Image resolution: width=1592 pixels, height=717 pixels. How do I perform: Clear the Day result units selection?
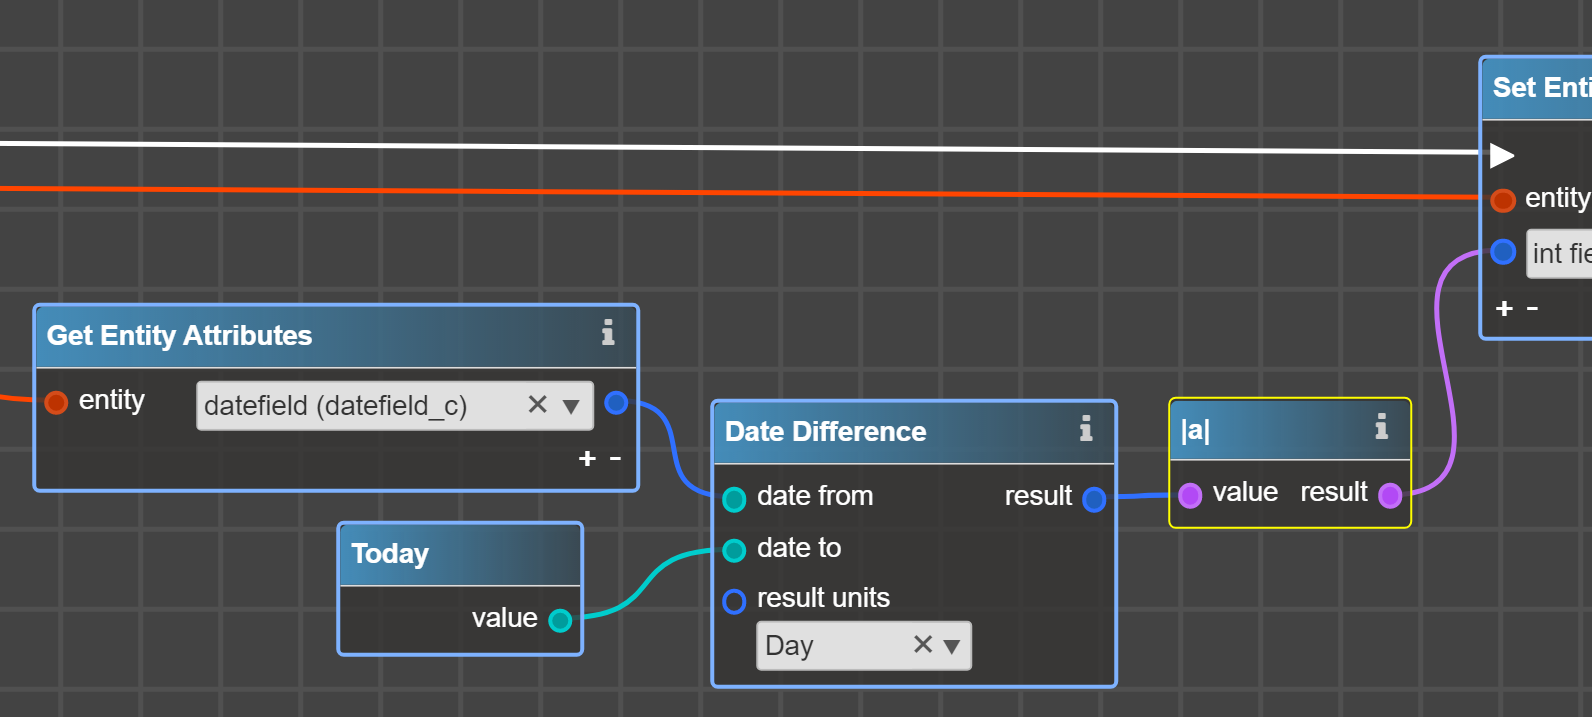(923, 644)
